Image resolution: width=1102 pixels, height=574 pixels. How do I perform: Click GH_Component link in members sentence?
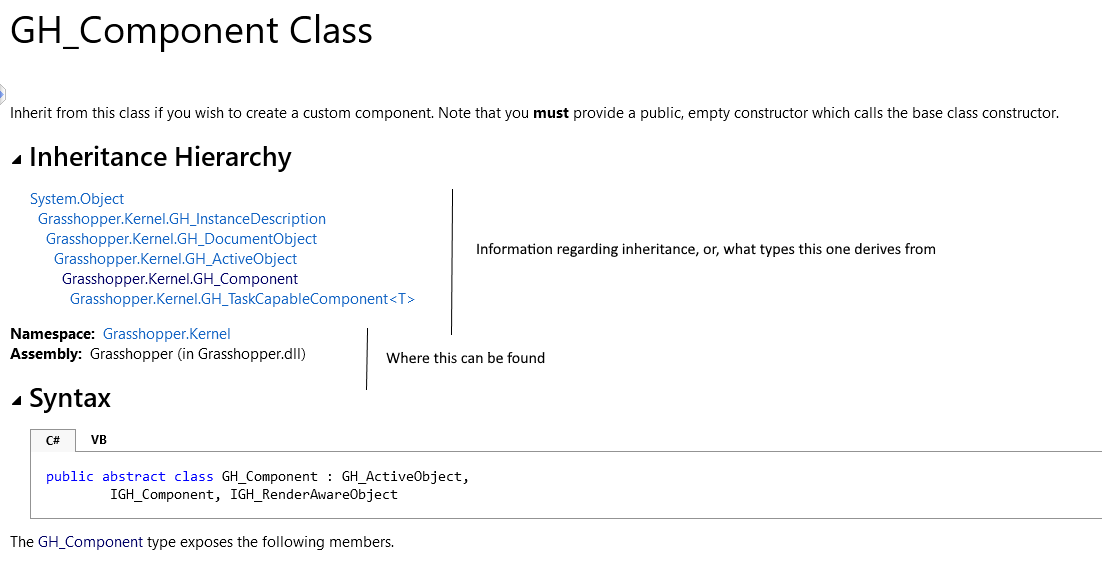(x=90, y=543)
